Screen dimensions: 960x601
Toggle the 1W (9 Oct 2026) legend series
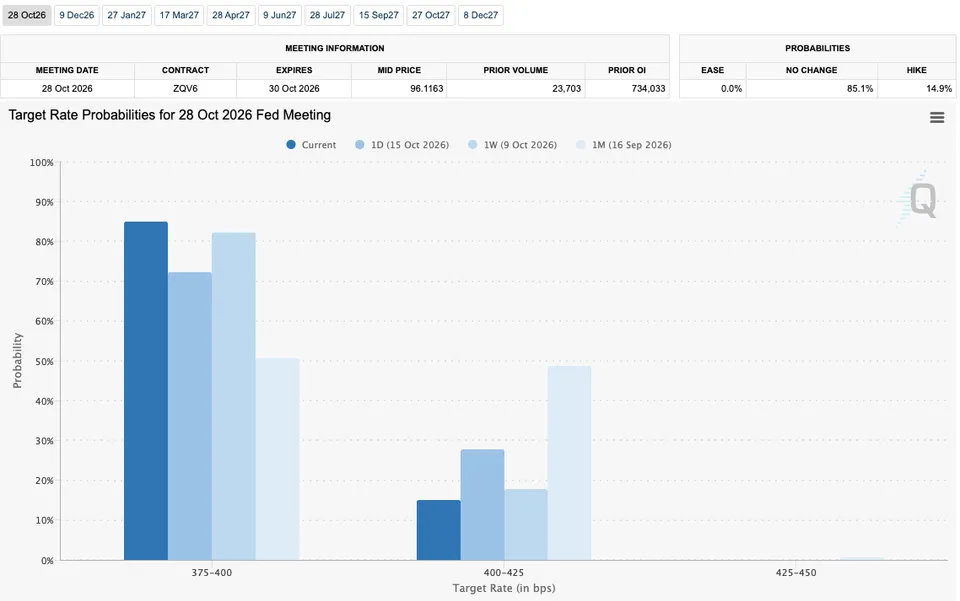tap(512, 145)
